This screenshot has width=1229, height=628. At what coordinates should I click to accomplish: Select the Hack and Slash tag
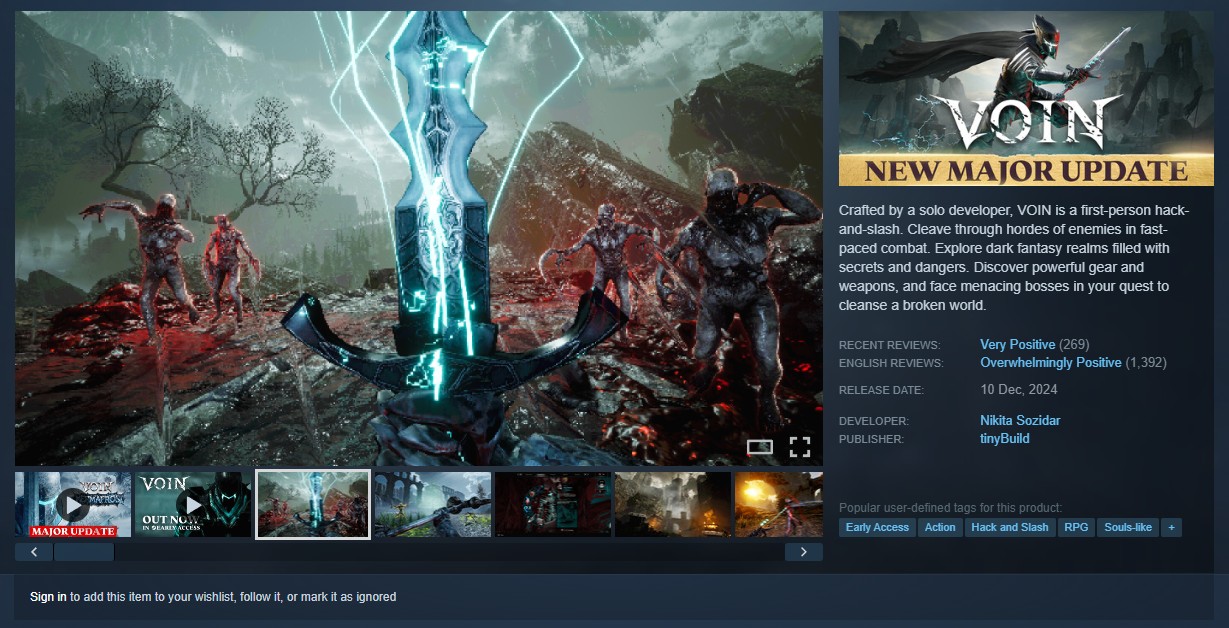[x=1010, y=527]
